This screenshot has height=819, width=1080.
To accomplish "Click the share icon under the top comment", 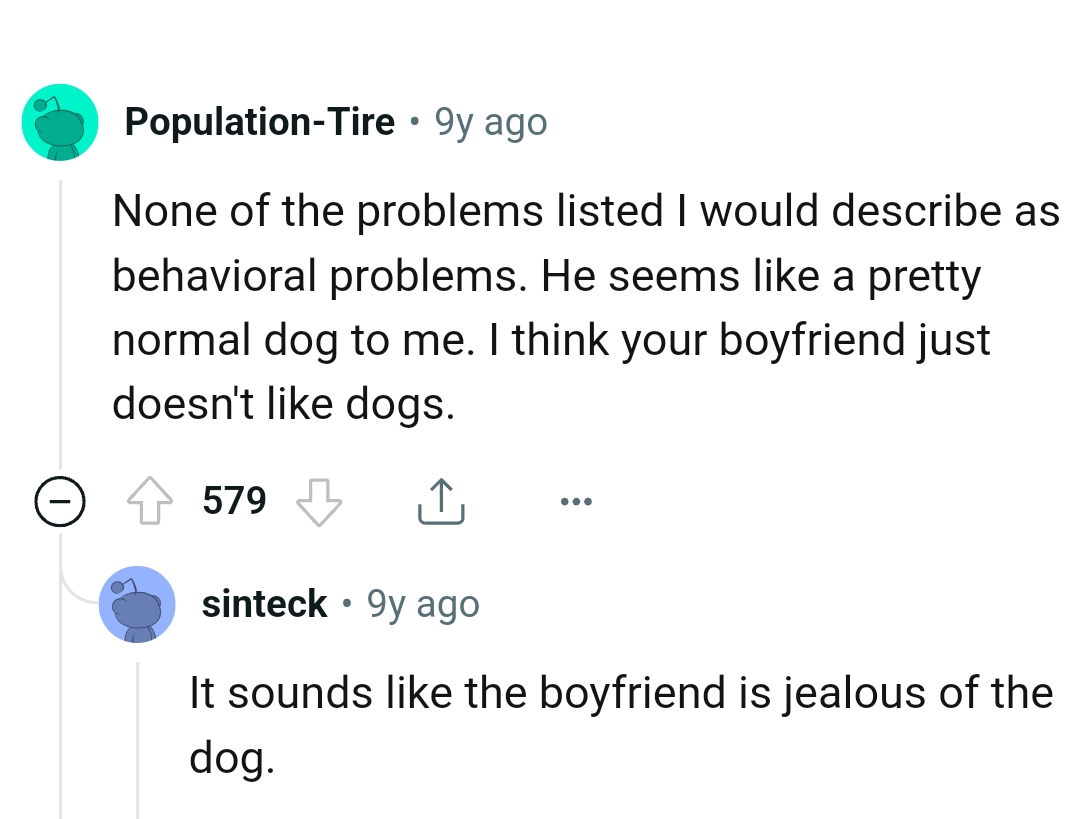I will pos(440,501).
